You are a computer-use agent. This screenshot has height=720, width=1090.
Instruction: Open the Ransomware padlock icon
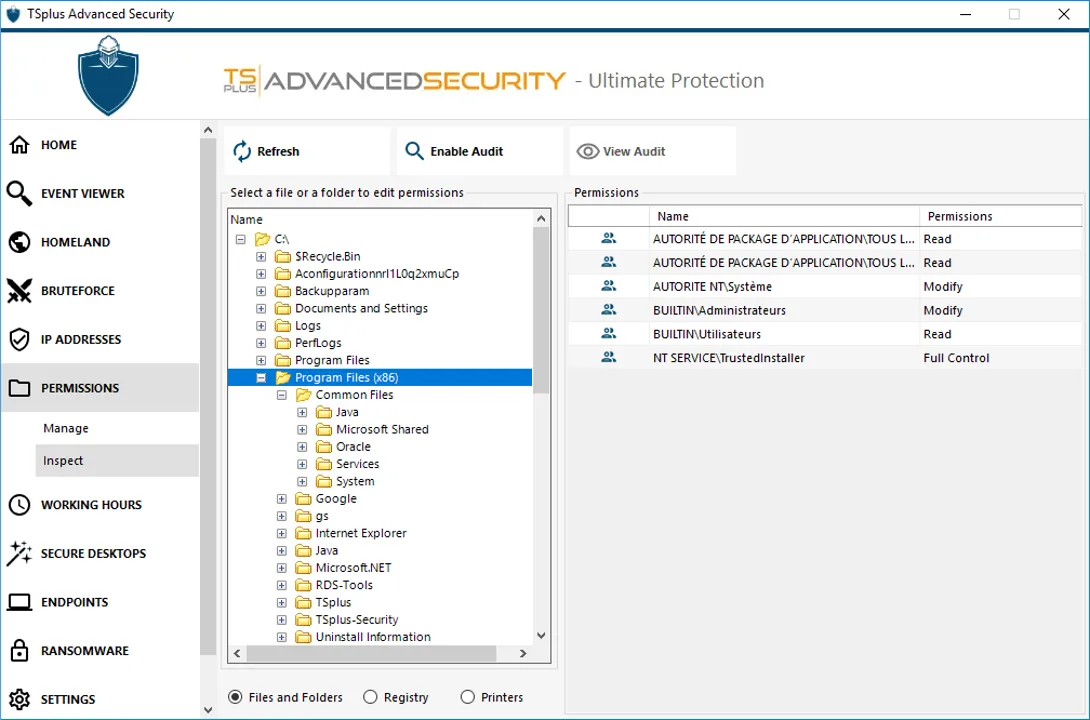pos(19,651)
